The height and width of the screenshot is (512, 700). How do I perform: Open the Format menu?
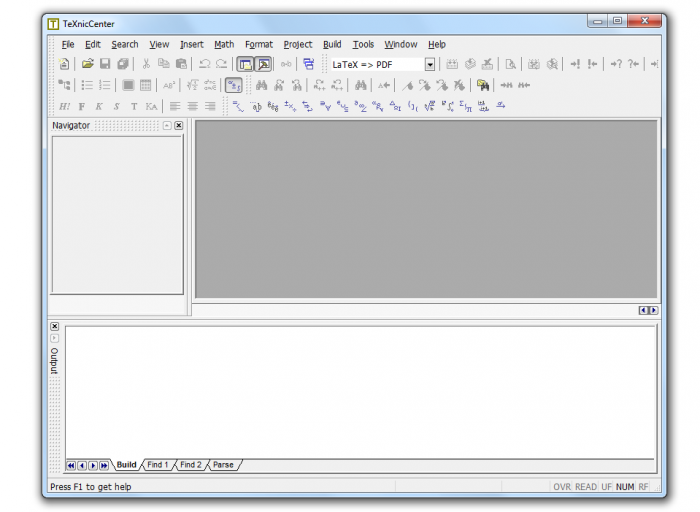(x=259, y=44)
